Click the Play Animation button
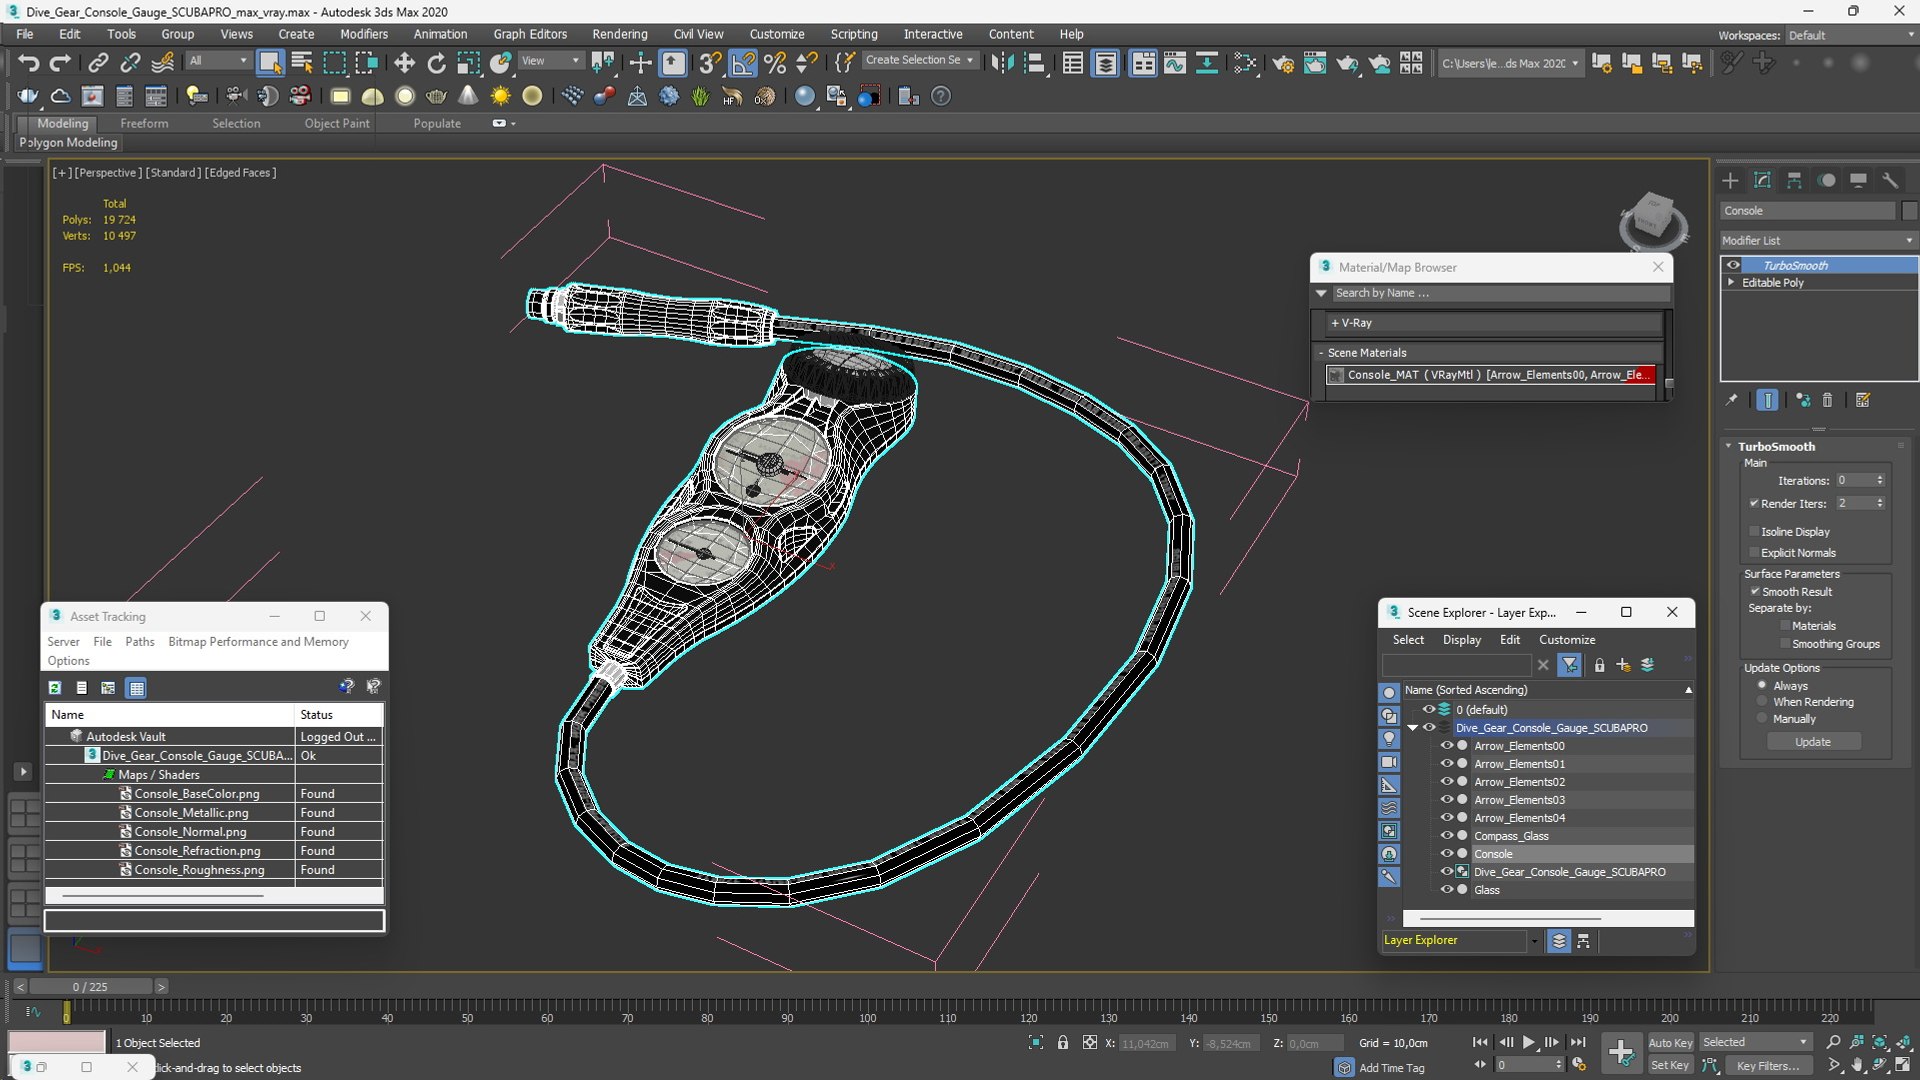Viewport: 1920px width, 1080px height. click(x=1529, y=1042)
